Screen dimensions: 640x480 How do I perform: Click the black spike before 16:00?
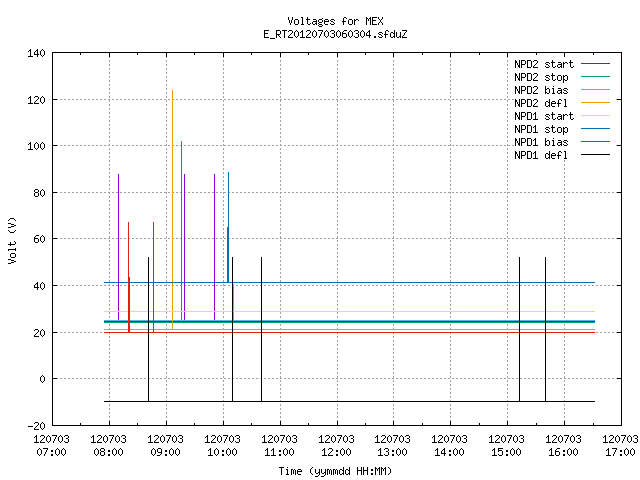pyautogui.click(x=545, y=329)
